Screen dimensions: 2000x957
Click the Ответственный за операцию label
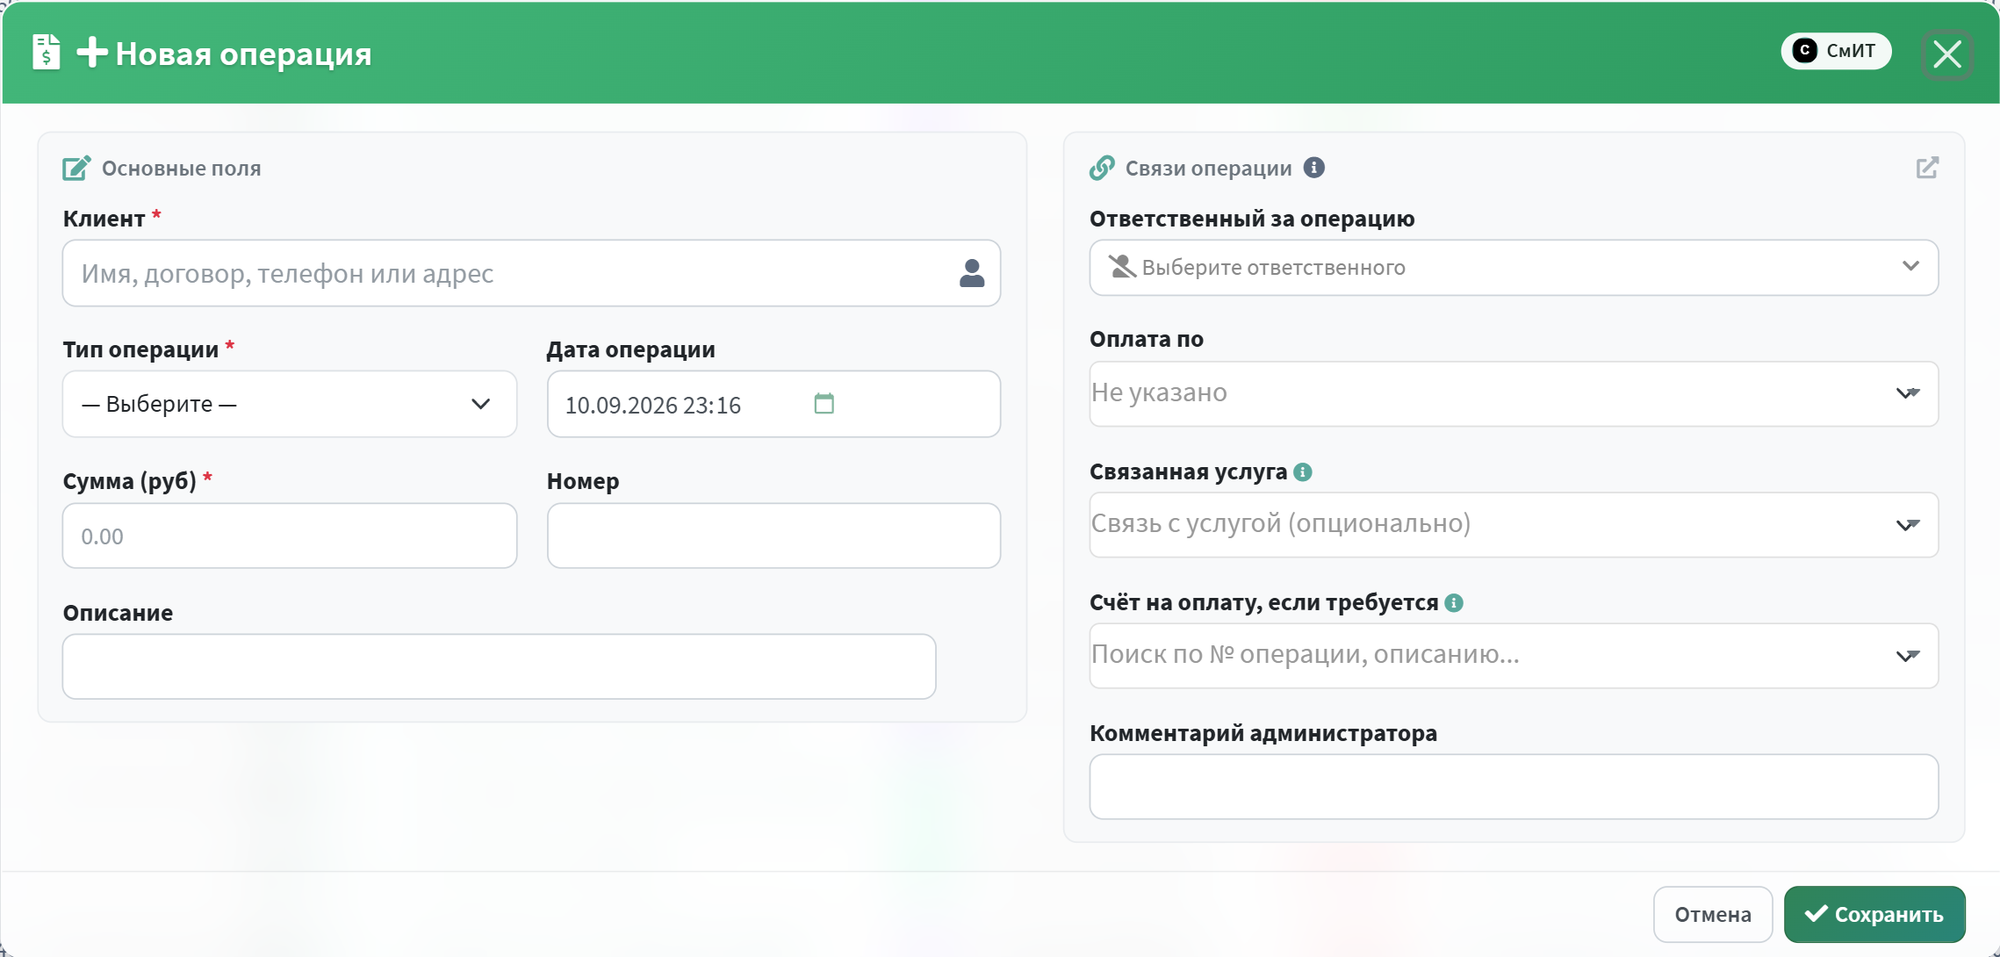pos(1252,219)
